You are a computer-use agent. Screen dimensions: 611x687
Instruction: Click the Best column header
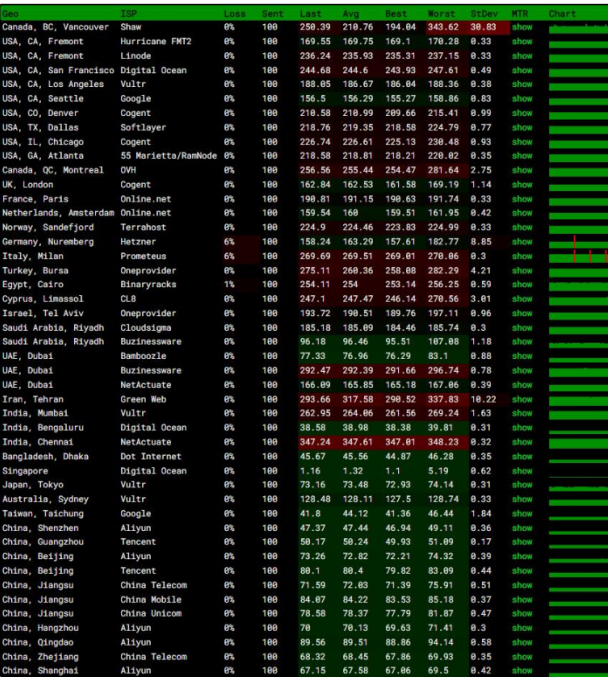click(396, 14)
